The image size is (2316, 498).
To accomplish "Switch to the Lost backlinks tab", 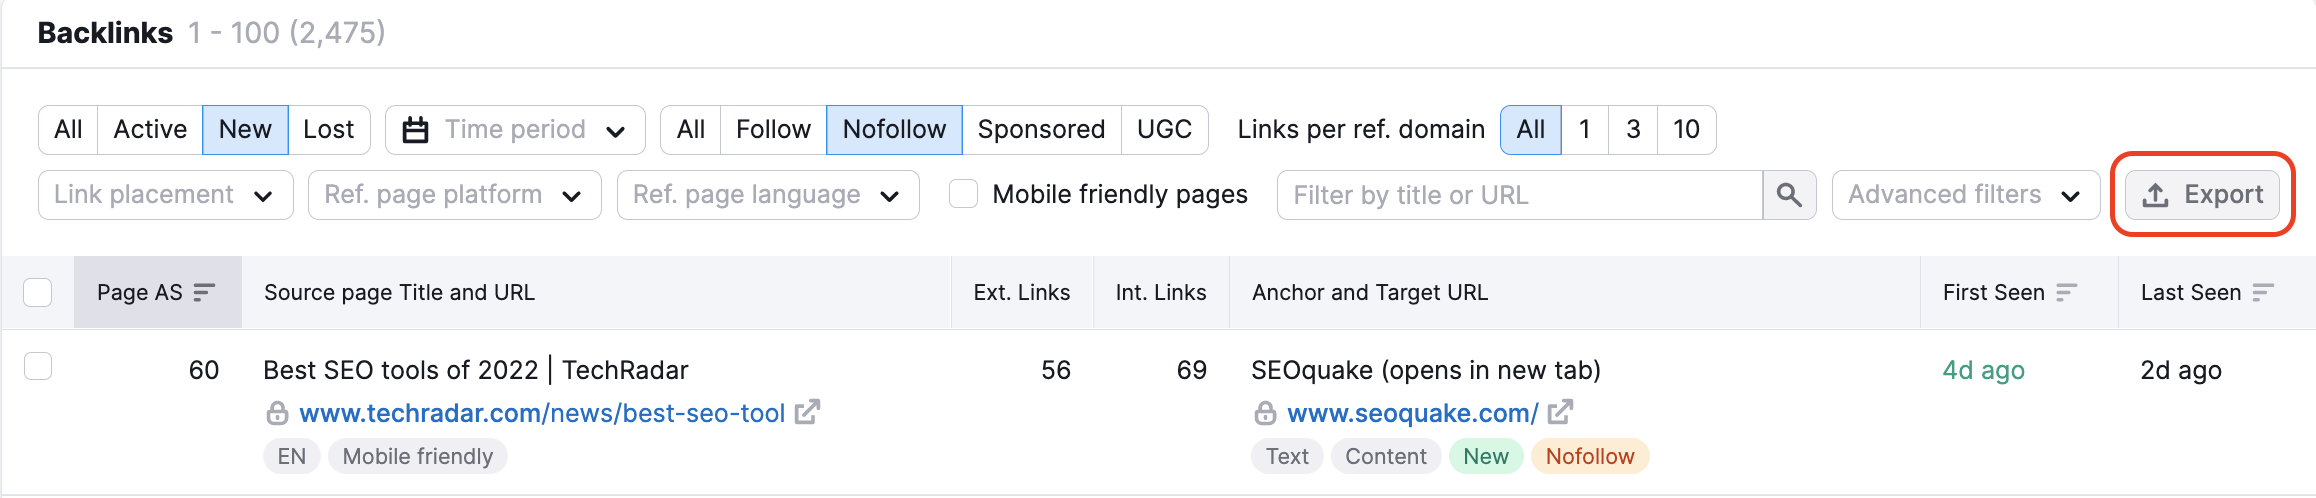I will (329, 130).
